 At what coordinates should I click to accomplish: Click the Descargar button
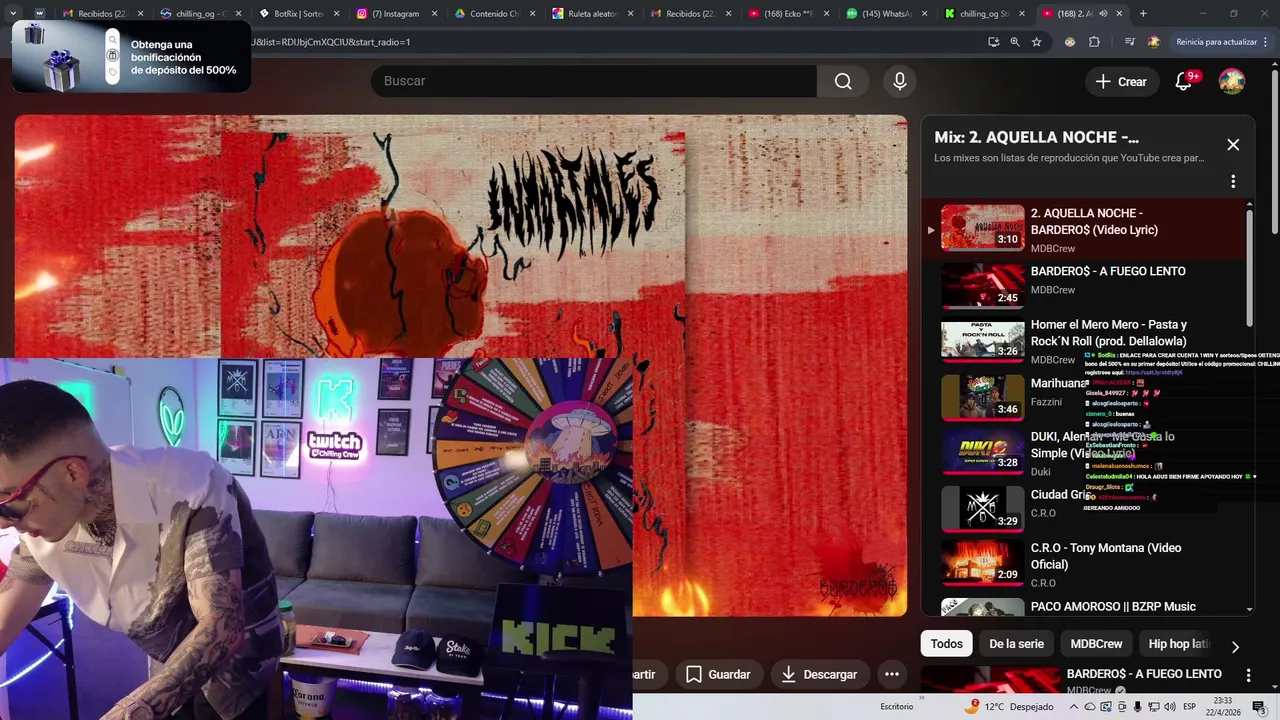(x=818, y=674)
